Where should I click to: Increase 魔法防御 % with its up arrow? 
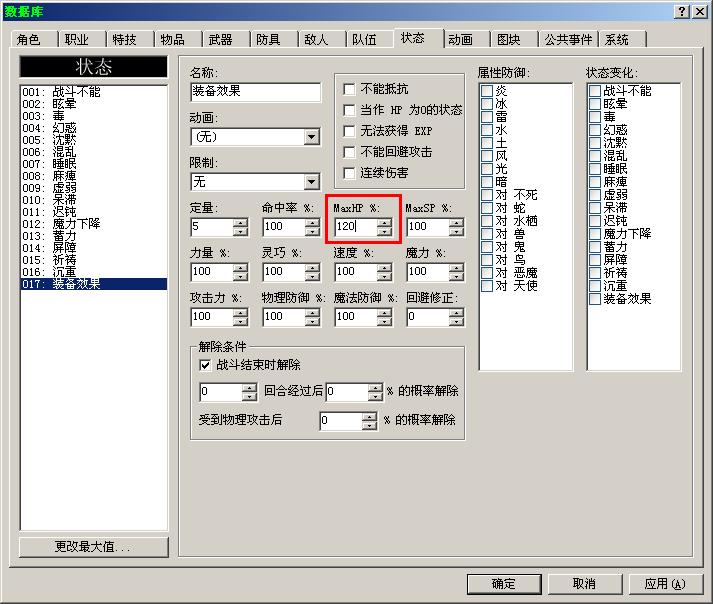pos(384,312)
